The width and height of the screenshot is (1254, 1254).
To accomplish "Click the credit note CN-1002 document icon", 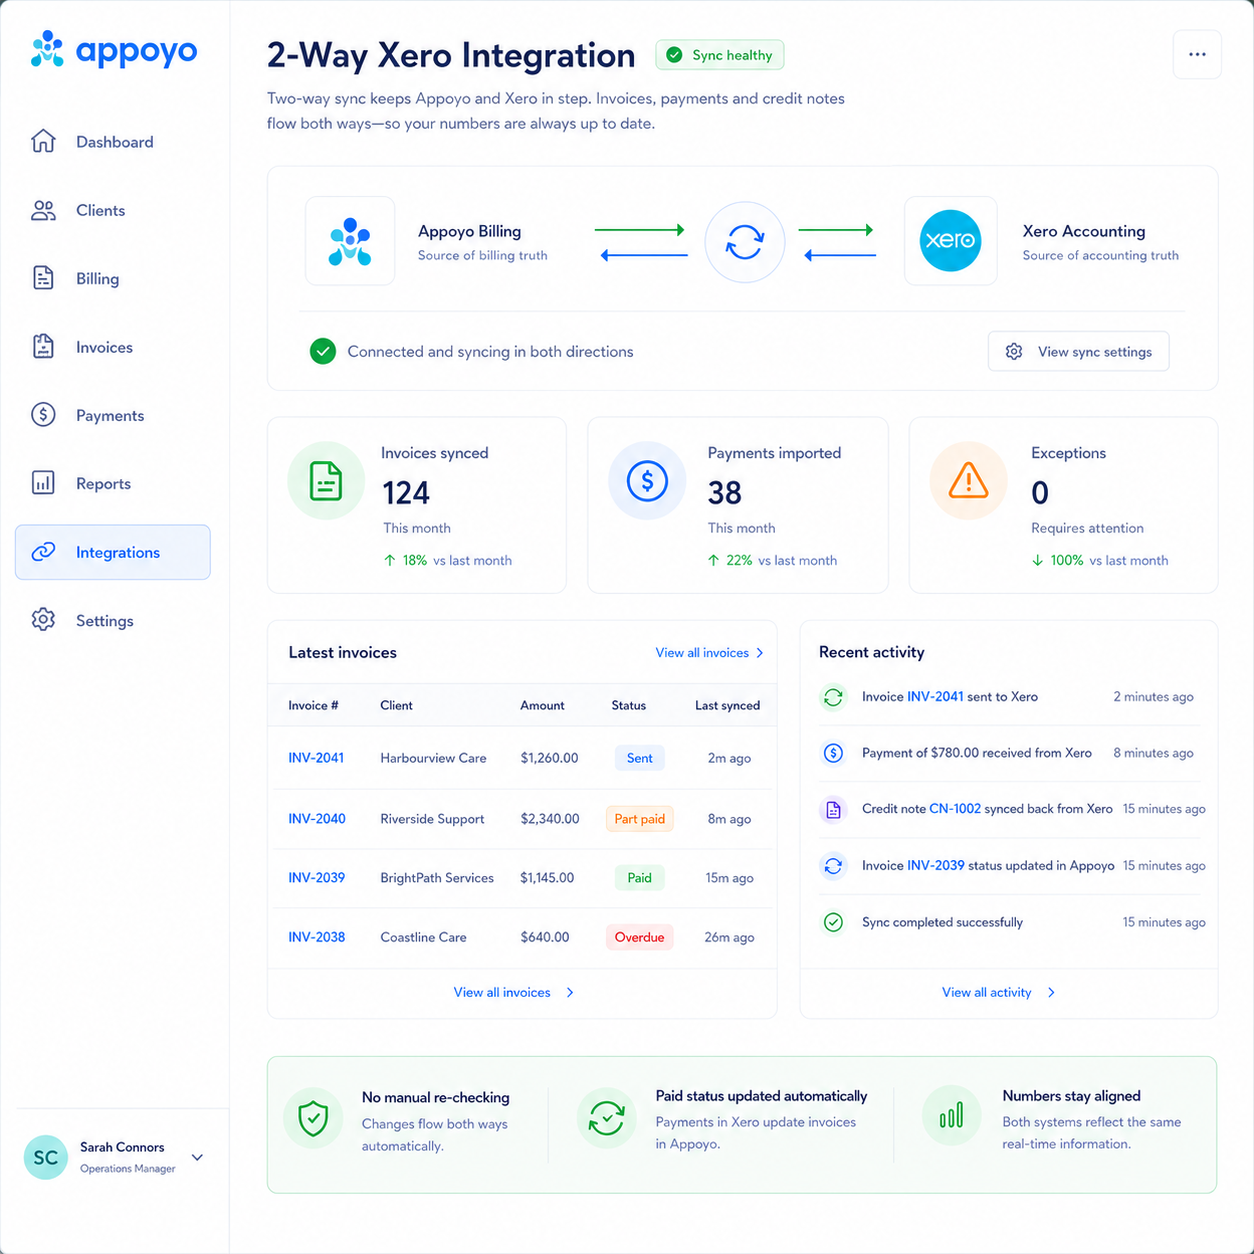I will [x=833, y=809].
